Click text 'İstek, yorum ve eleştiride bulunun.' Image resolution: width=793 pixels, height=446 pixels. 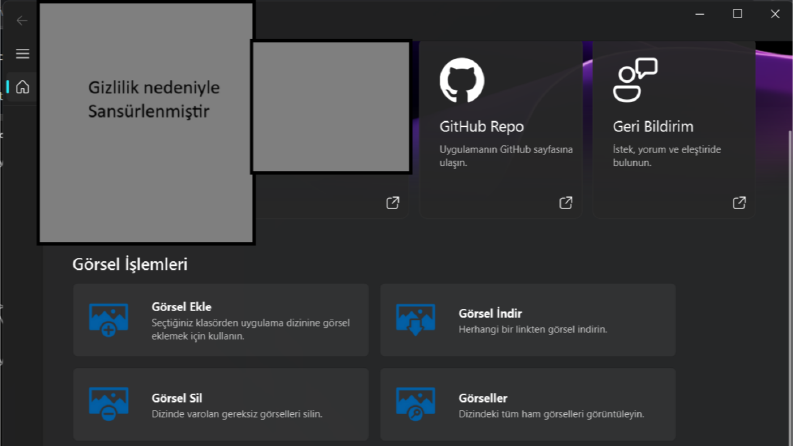pos(667,156)
